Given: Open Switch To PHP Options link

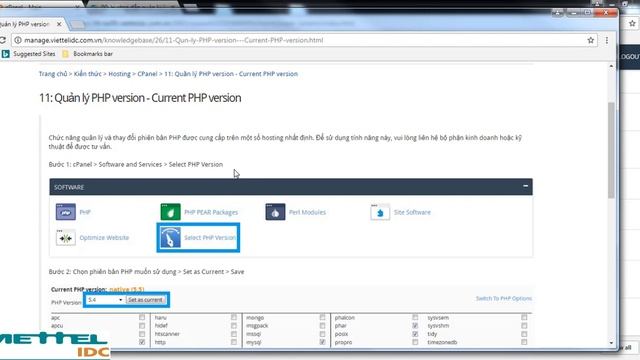Looking at the screenshot, I should (x=504, y=298).
